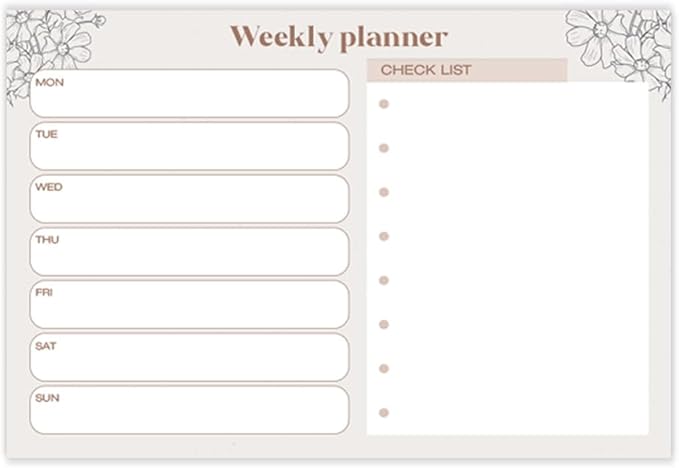Click the CHECK LIST header bar
The height and width of the screenshot is (468, 679).
[x=467, y=70]
